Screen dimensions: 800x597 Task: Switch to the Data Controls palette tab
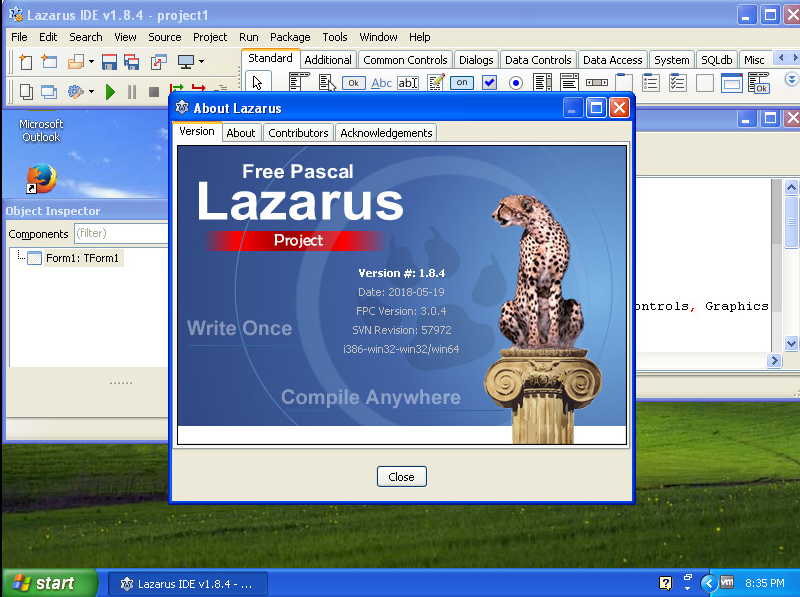click(538, 60)
